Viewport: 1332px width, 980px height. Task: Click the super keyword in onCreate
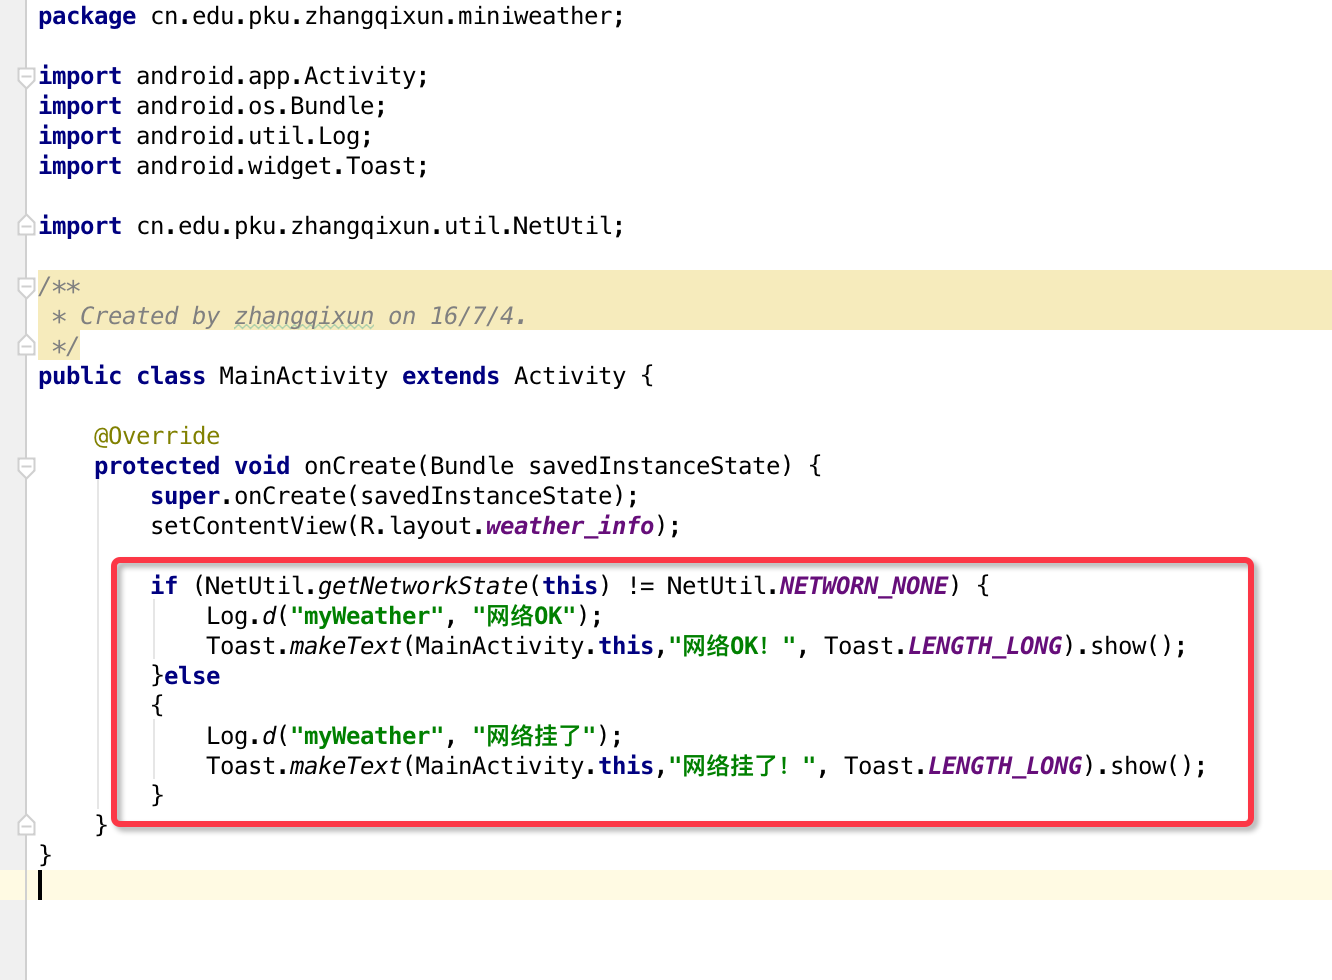(x=184, y=496)
